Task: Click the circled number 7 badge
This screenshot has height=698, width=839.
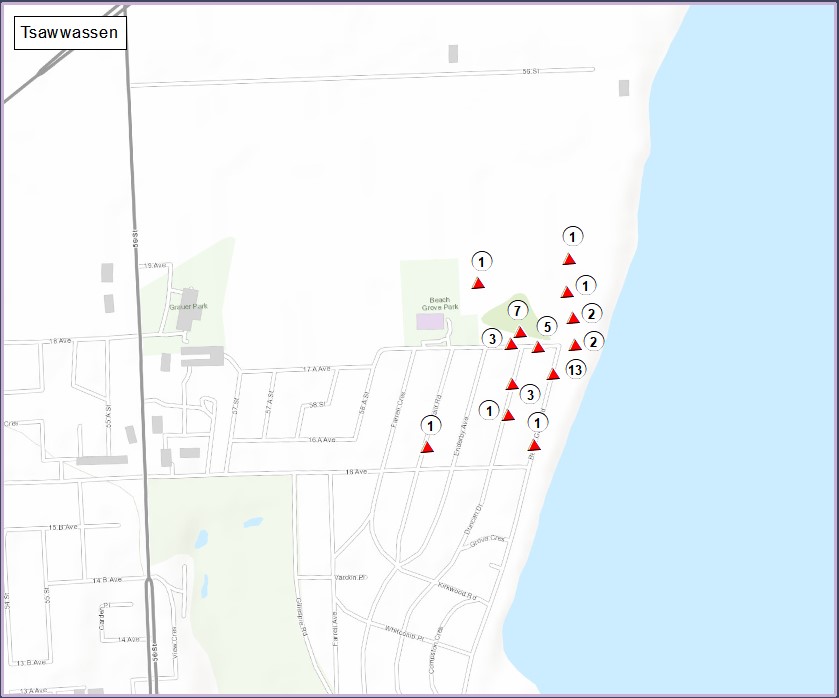Action: 517,310
